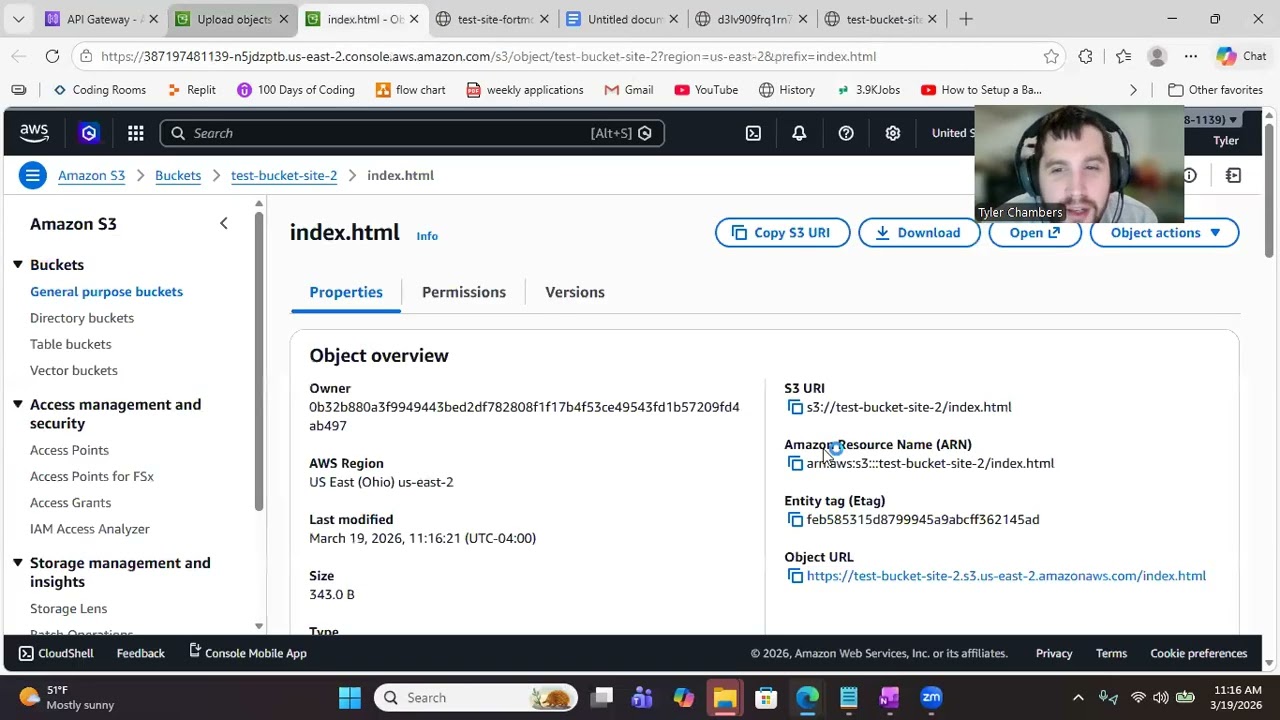Collapse the Amazon S3 side panel arrow
This screenshot has width=1280, height=720.
224,224
